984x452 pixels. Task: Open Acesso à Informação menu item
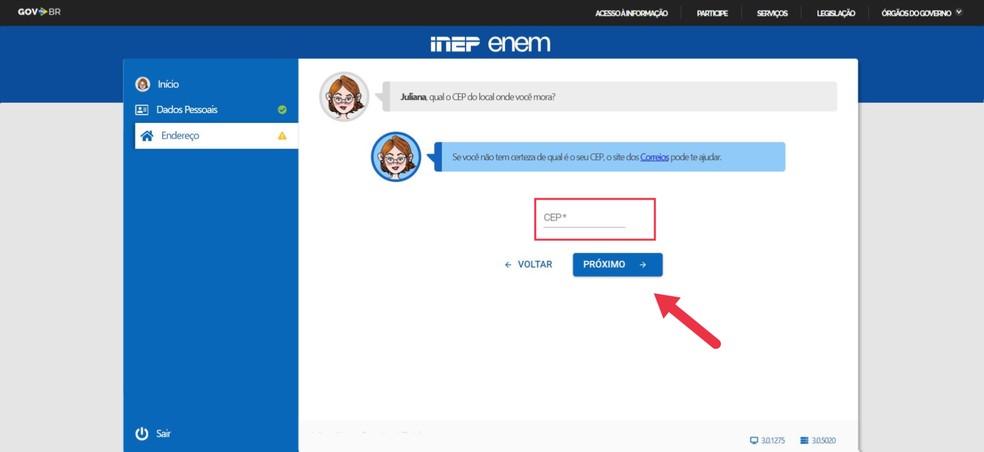[x=631, y=13]
